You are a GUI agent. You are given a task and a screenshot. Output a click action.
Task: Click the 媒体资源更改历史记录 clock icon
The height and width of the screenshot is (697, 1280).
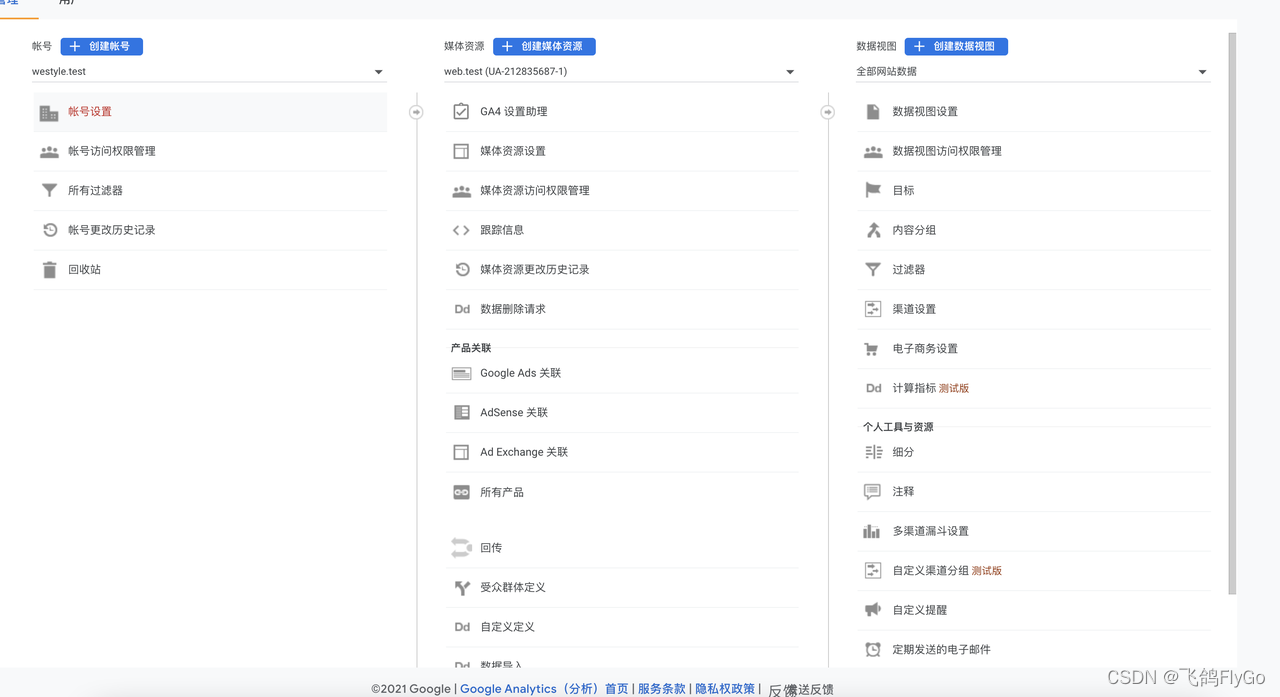point(461,270)
